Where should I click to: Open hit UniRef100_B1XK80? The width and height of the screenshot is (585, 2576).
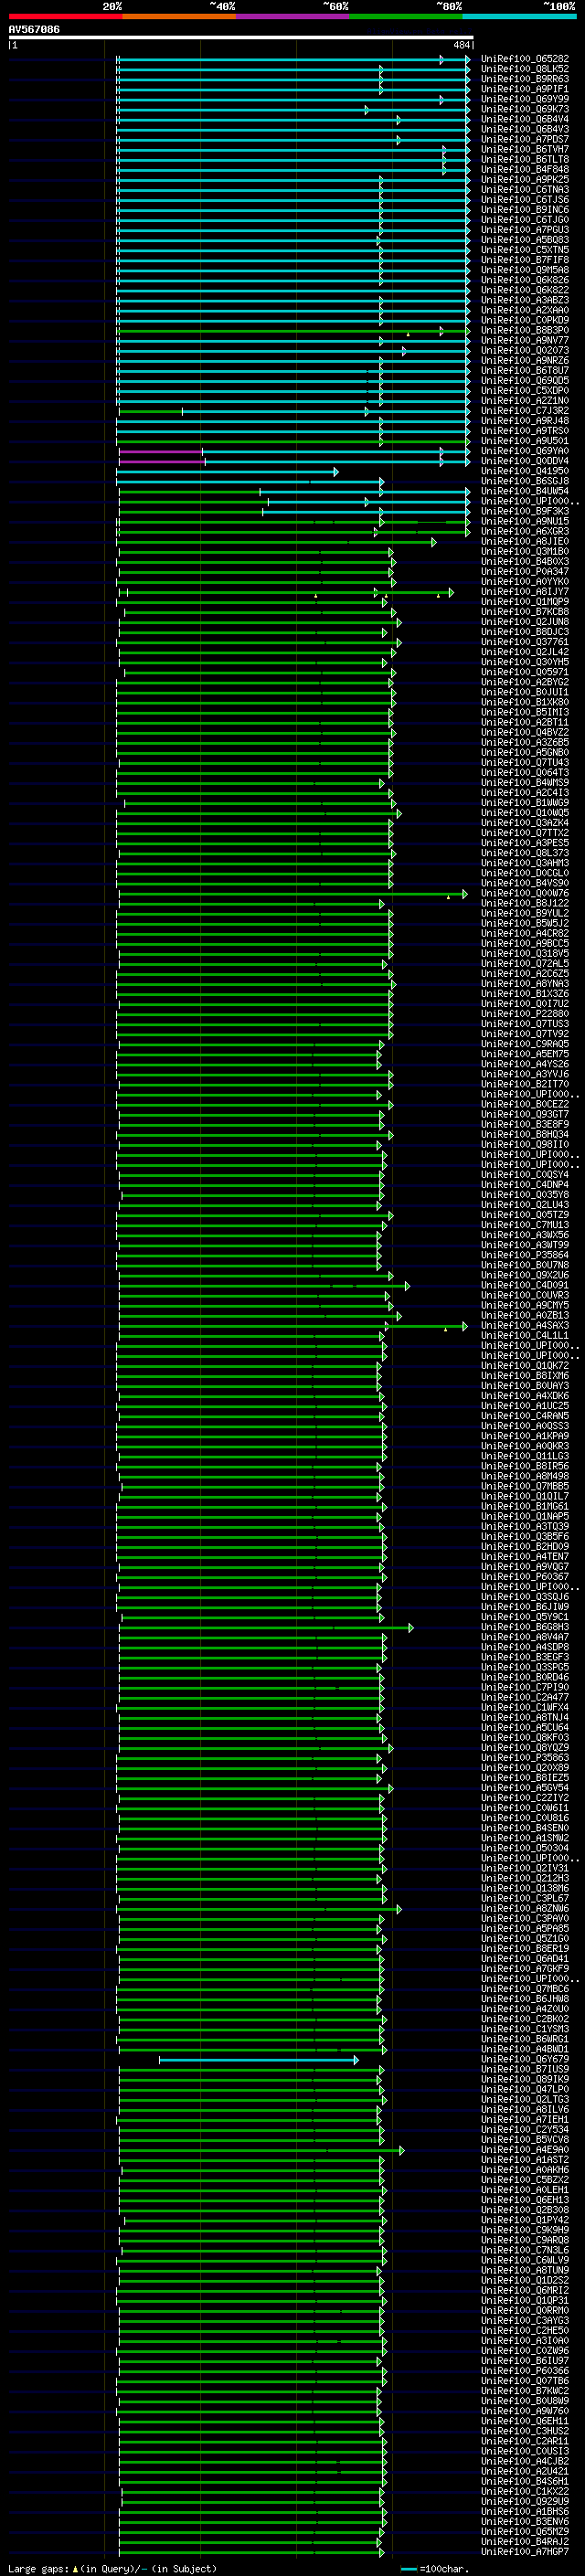pyautogui.click(x=525, y=702)
